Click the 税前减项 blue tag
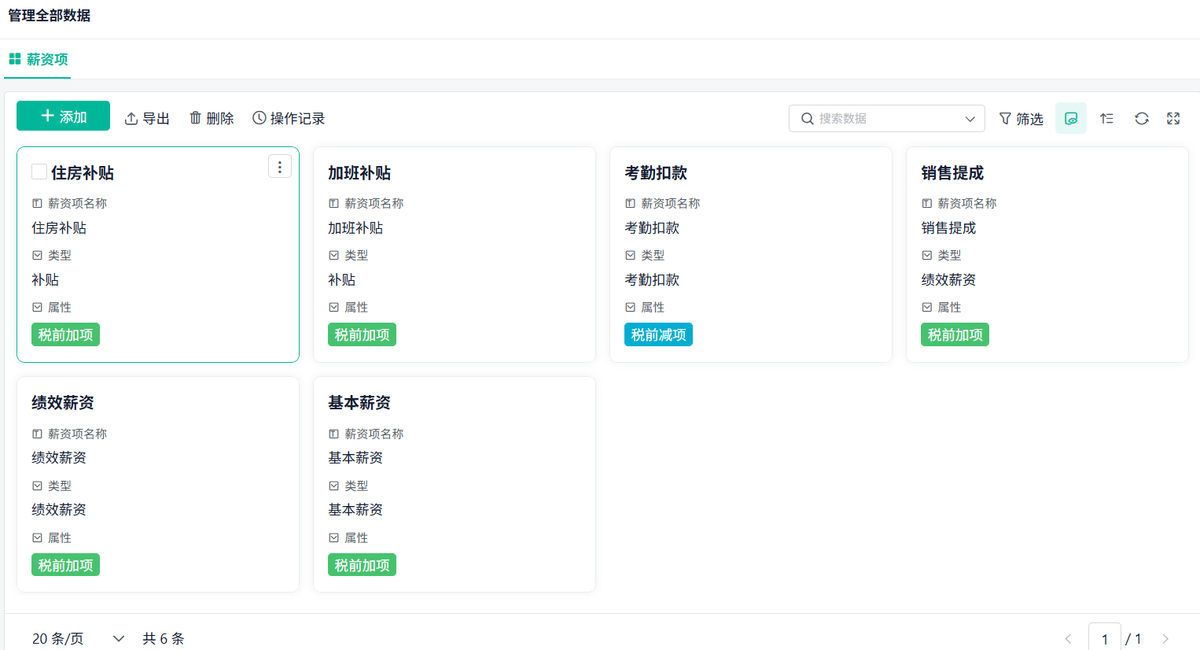 (x=658, y=335)
